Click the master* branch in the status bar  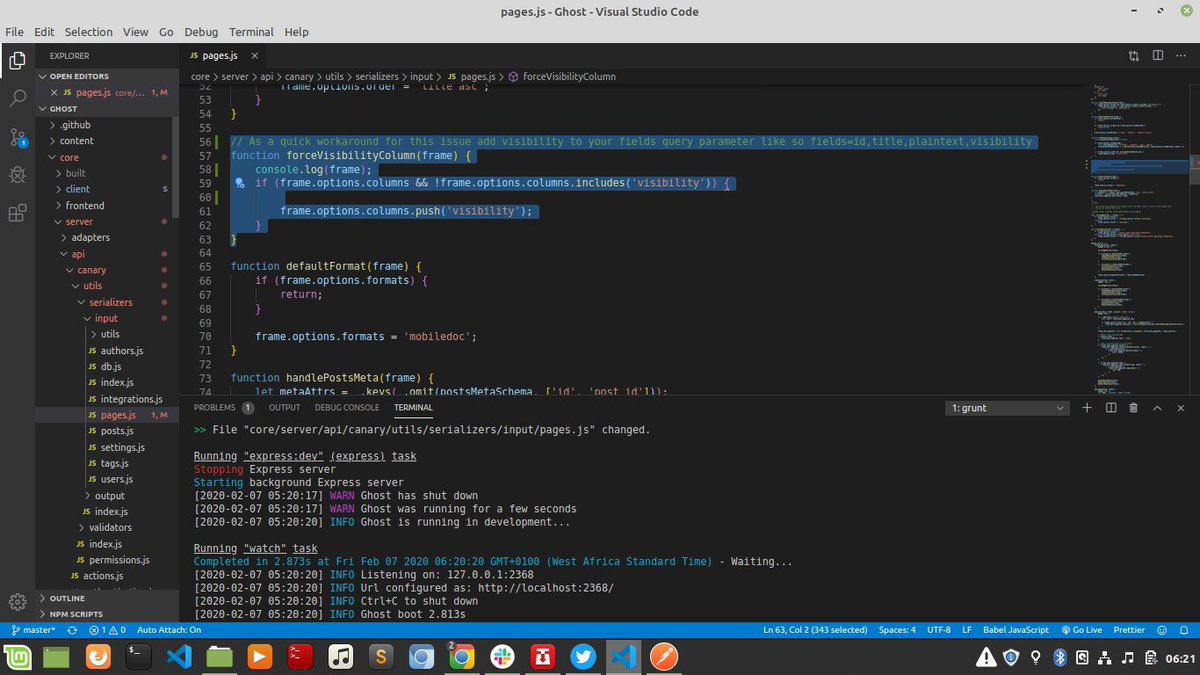click(32, 630)
